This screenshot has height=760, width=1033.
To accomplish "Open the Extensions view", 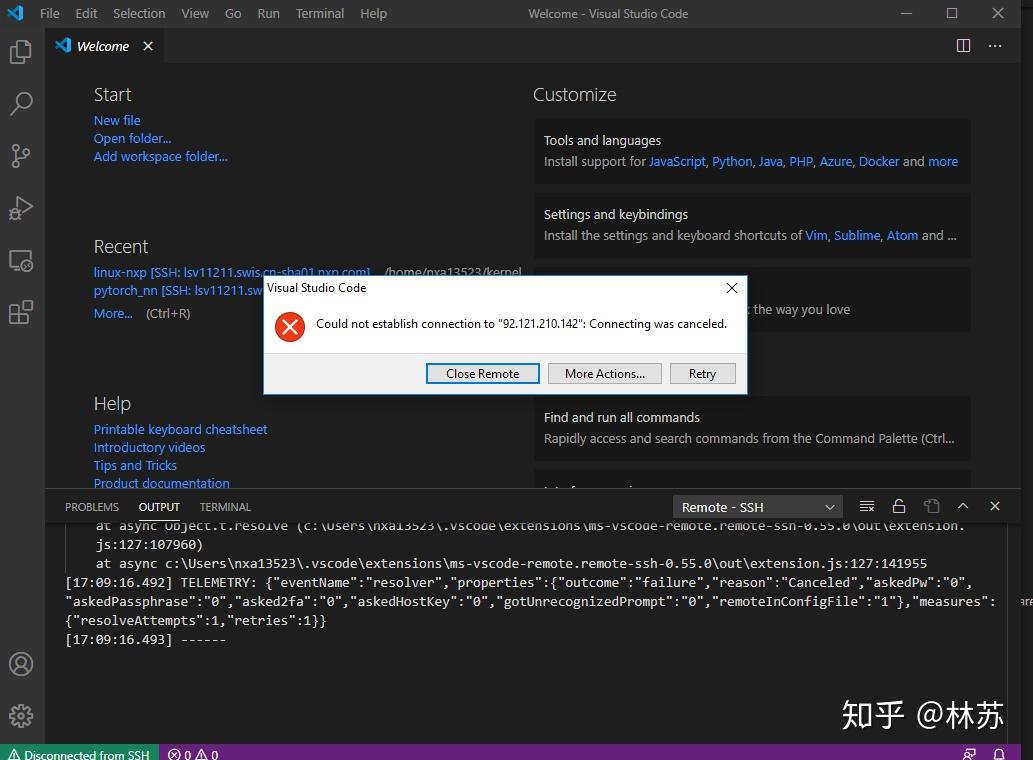I will point(22,312).
